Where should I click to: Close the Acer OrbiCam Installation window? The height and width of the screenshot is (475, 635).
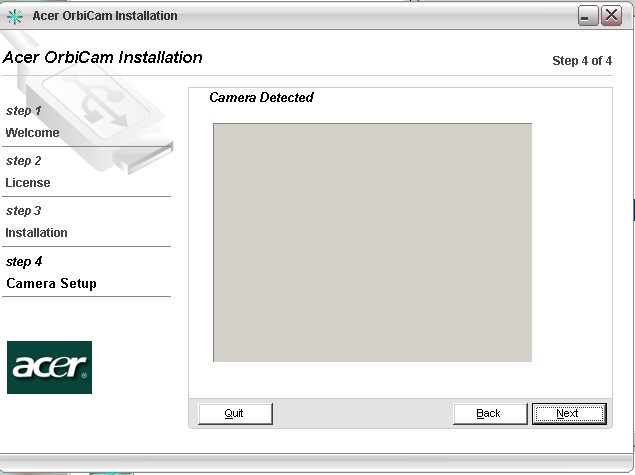611,16
